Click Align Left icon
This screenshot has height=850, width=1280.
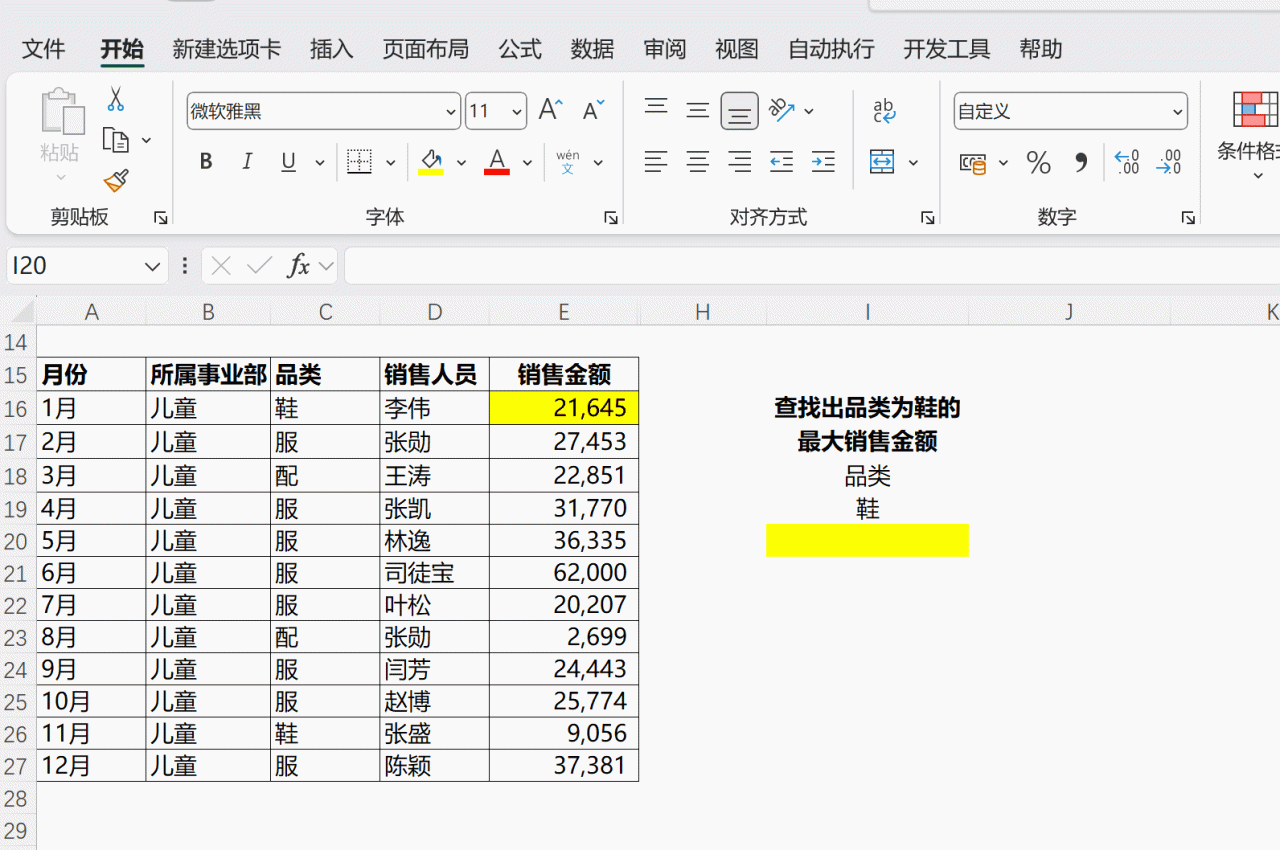tap(656, 161)
